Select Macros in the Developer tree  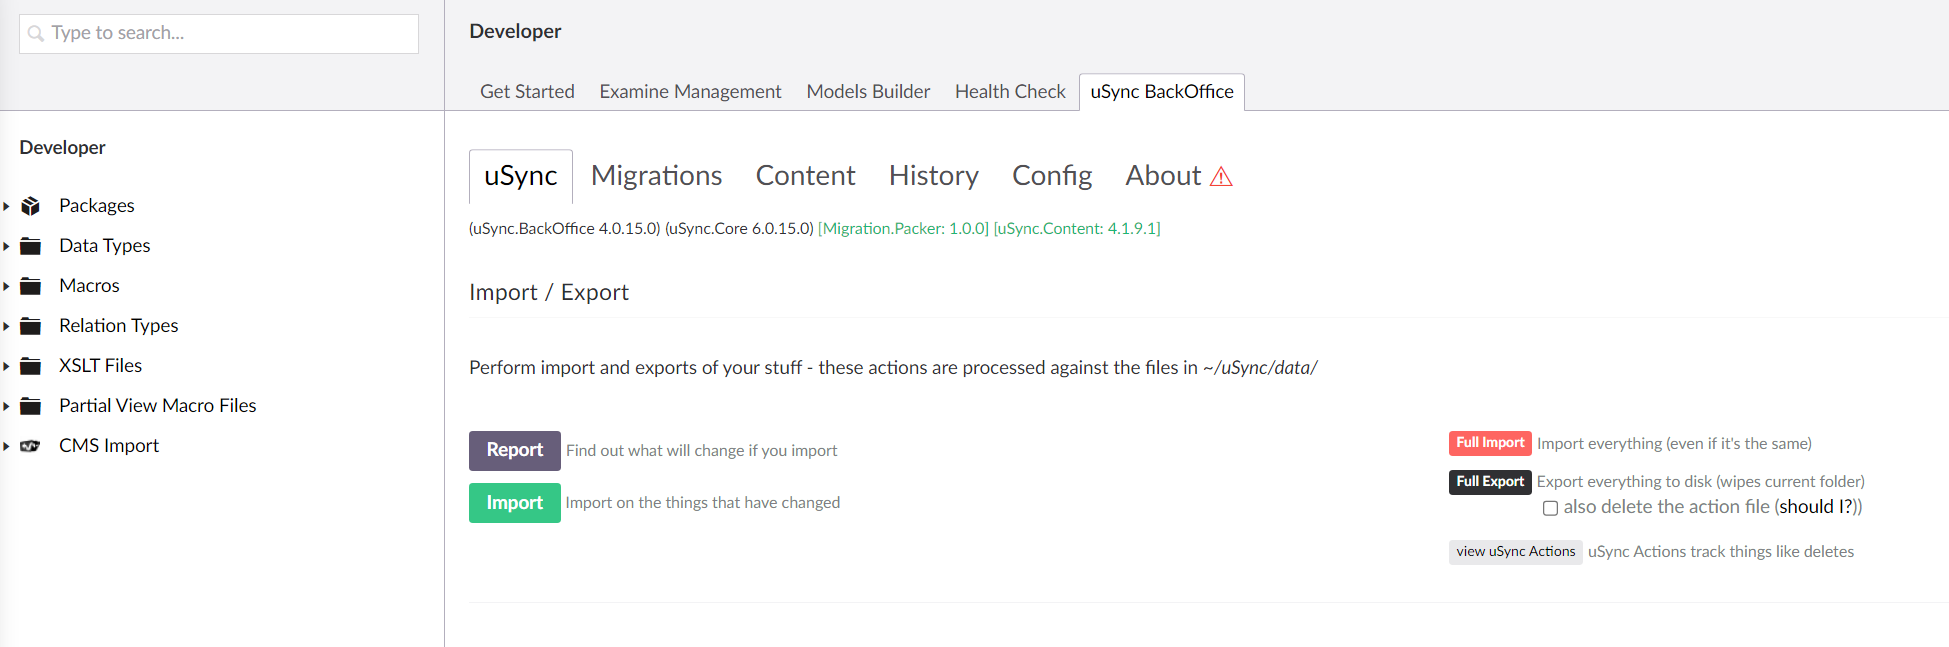[89, 286]
